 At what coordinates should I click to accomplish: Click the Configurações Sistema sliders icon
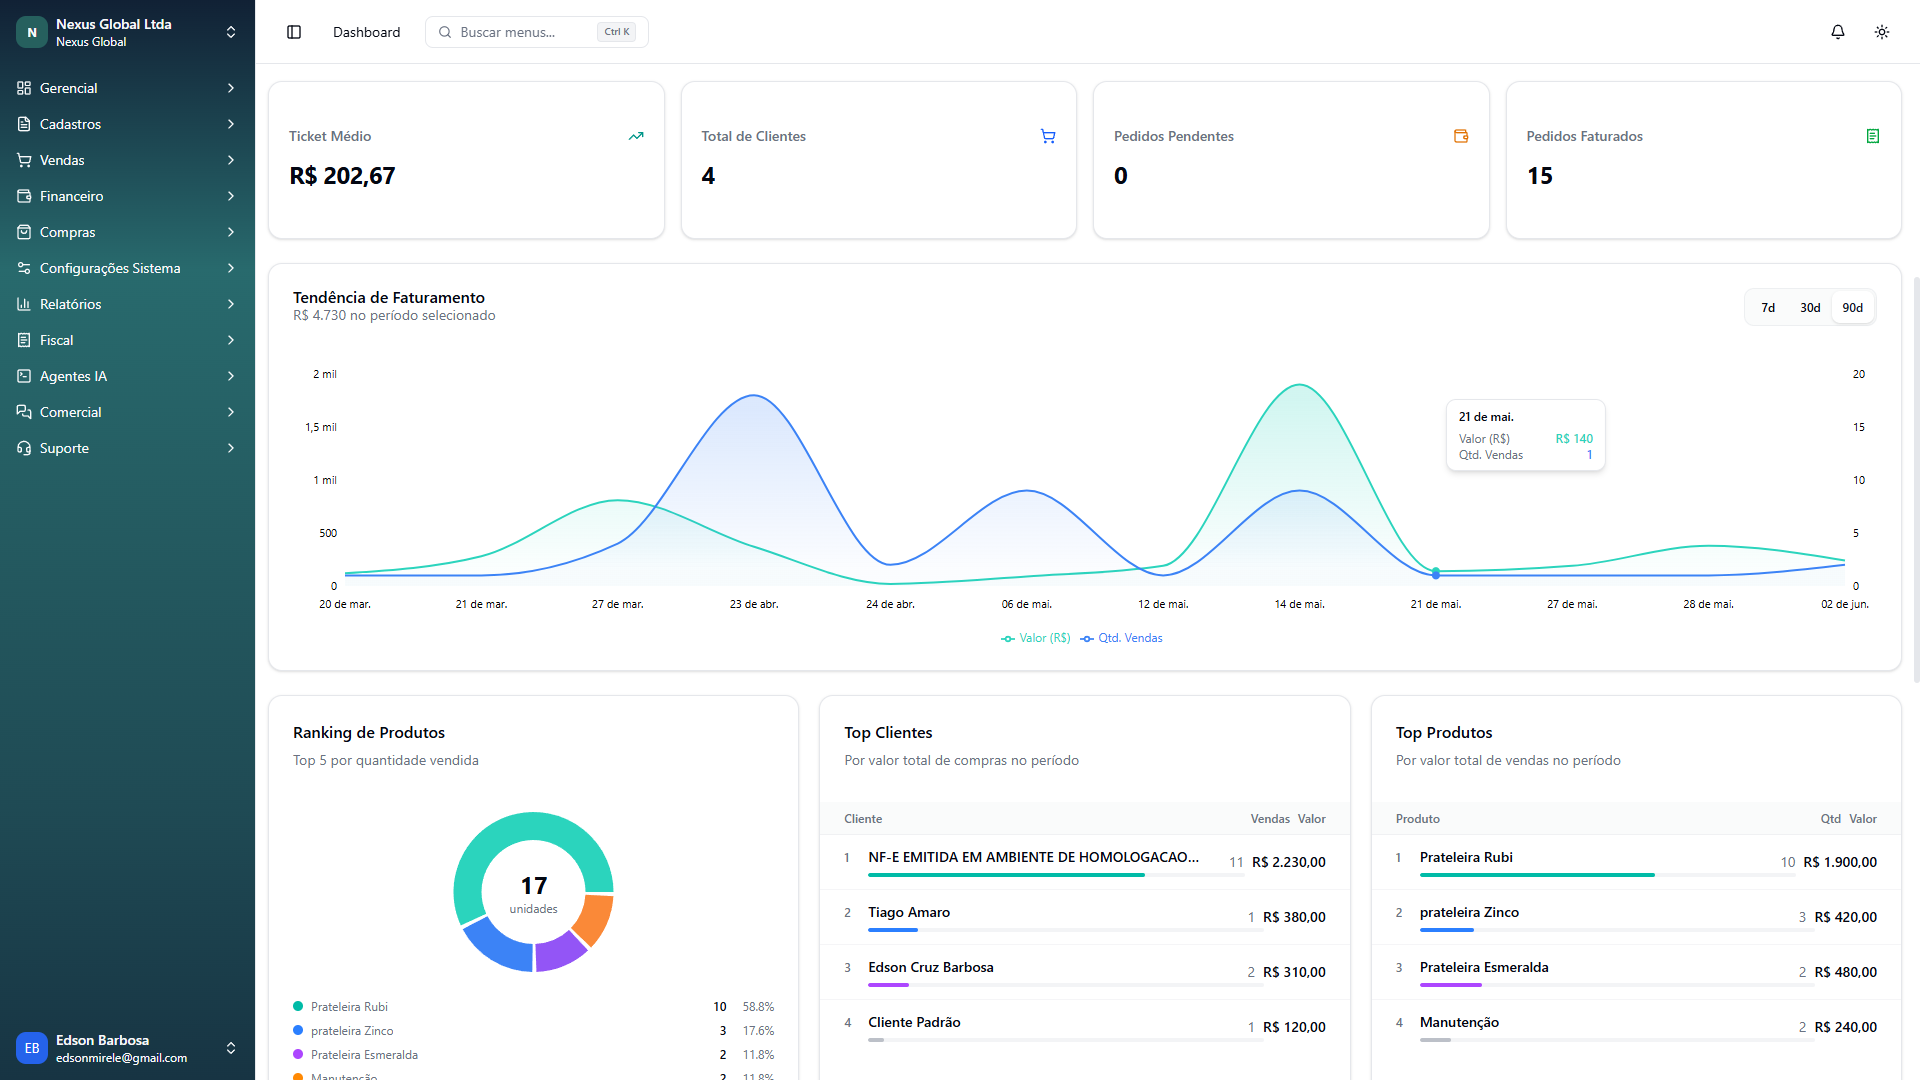click(24, 268)
